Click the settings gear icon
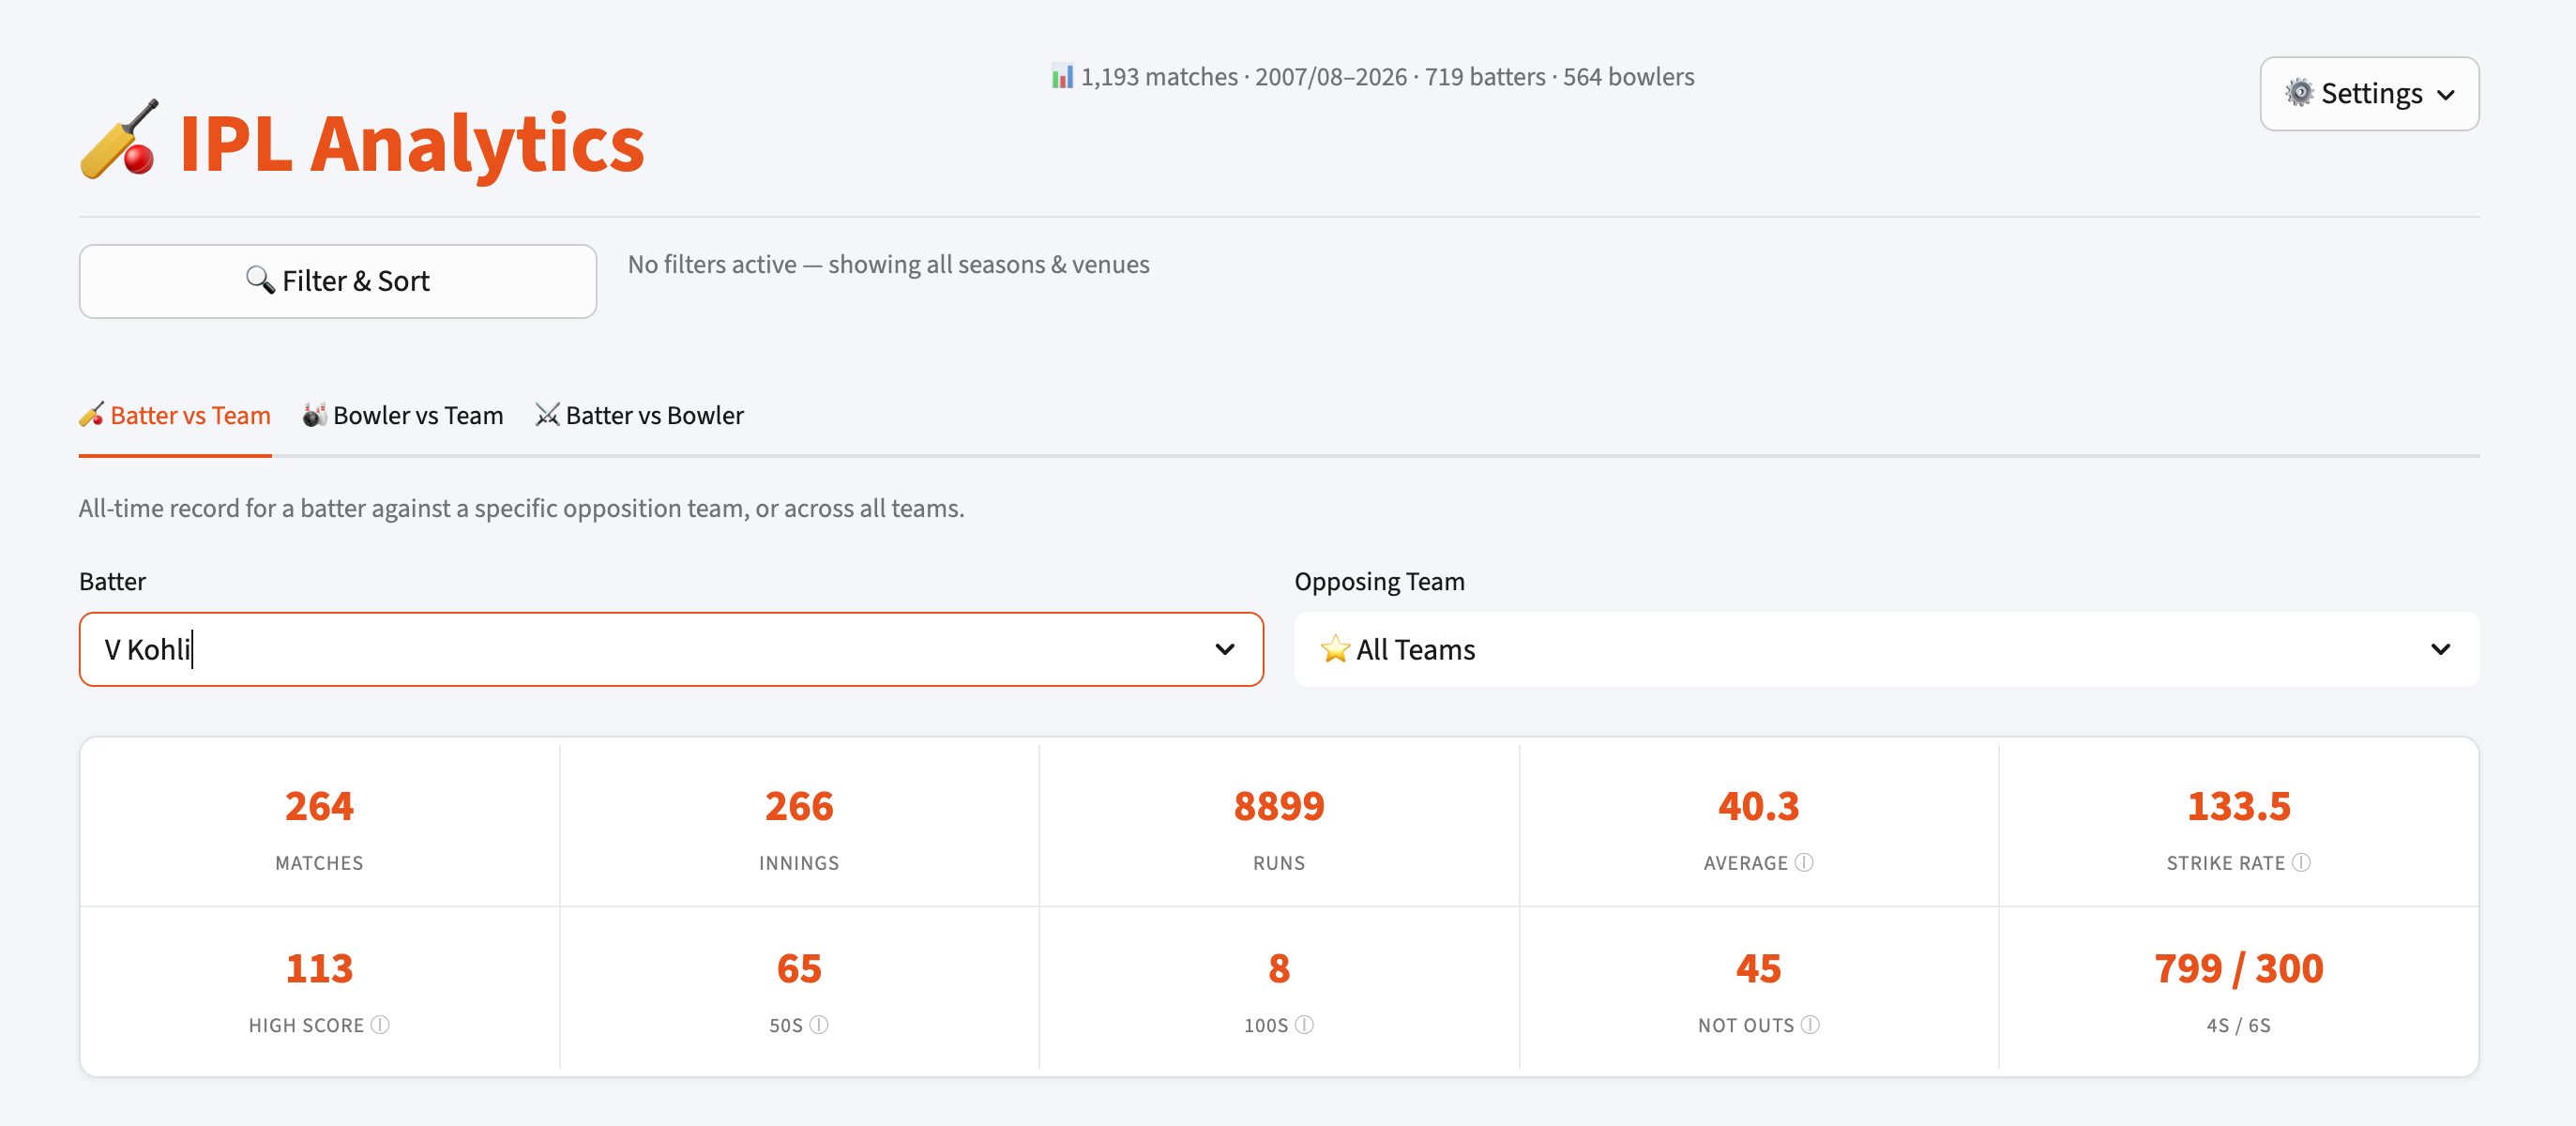Image resolution: width=2576 pixels, height=1126 pixels. (2299, 93)
